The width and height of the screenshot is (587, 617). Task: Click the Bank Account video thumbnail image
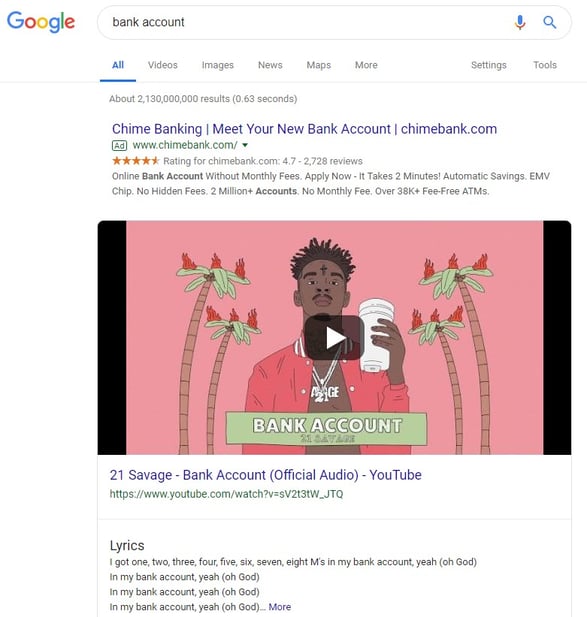click(x=334, y=338)
